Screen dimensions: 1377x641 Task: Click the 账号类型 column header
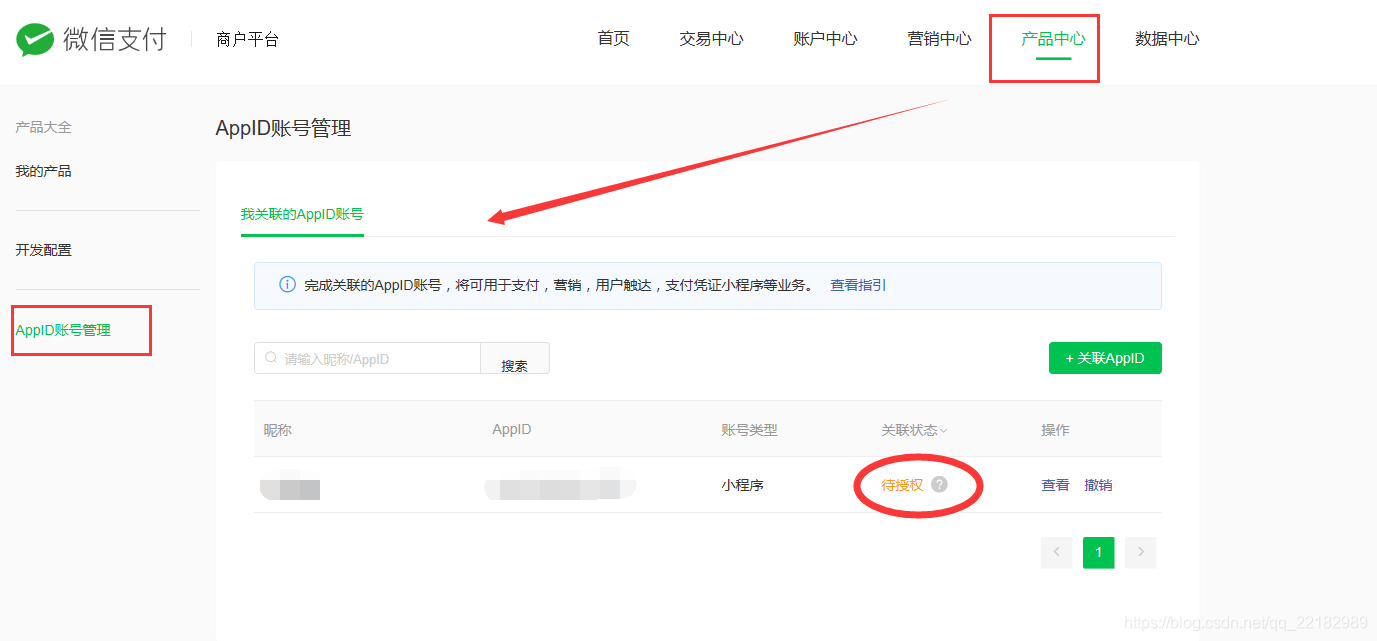coord(749,430)
